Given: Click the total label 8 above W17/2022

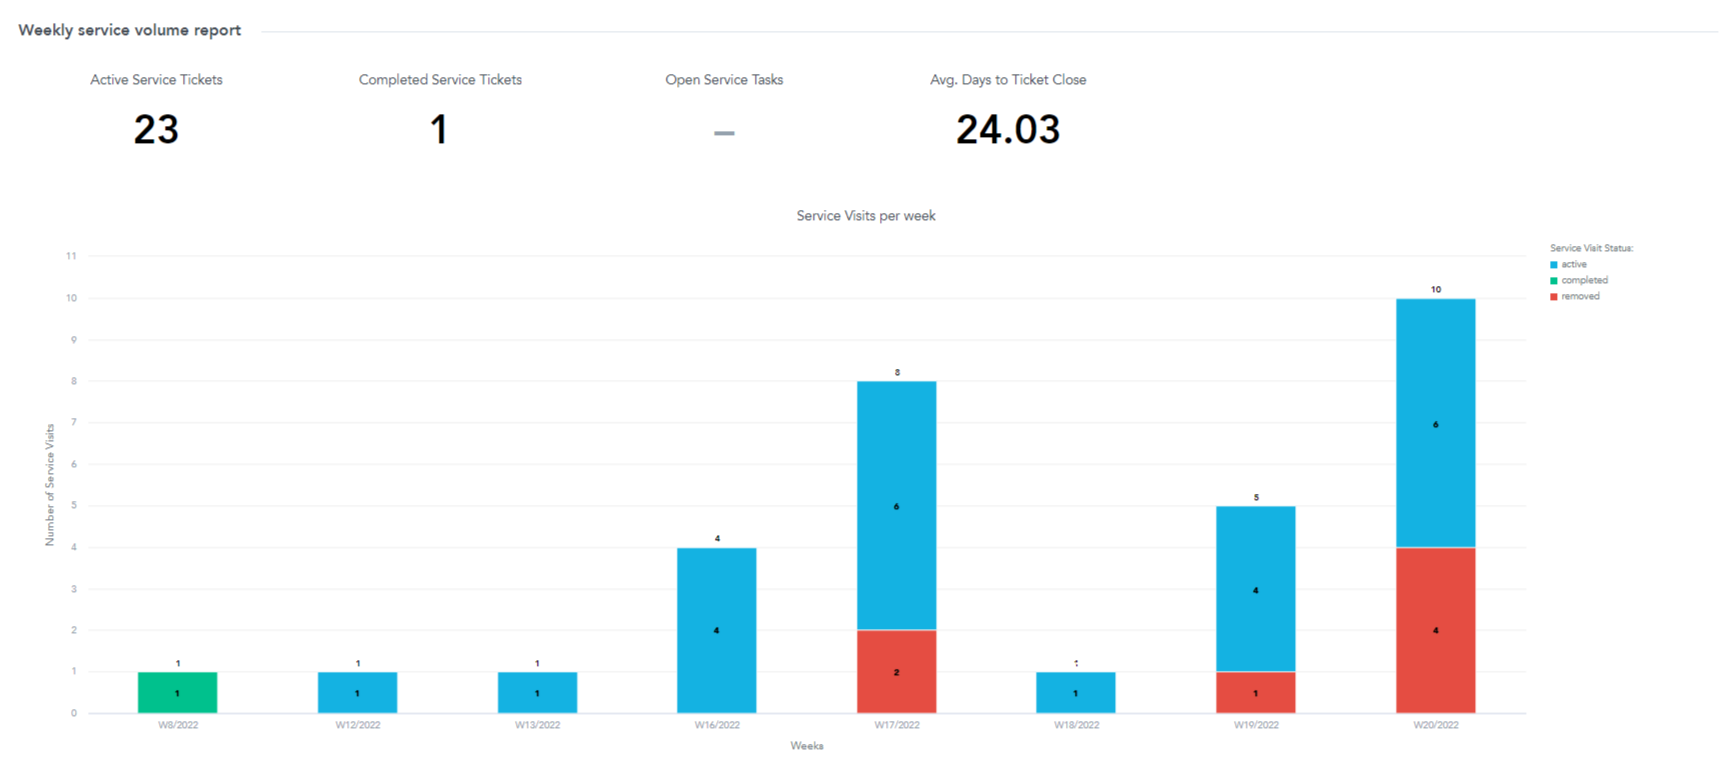Looking at the screenshot, I should (x=897, y=373).
